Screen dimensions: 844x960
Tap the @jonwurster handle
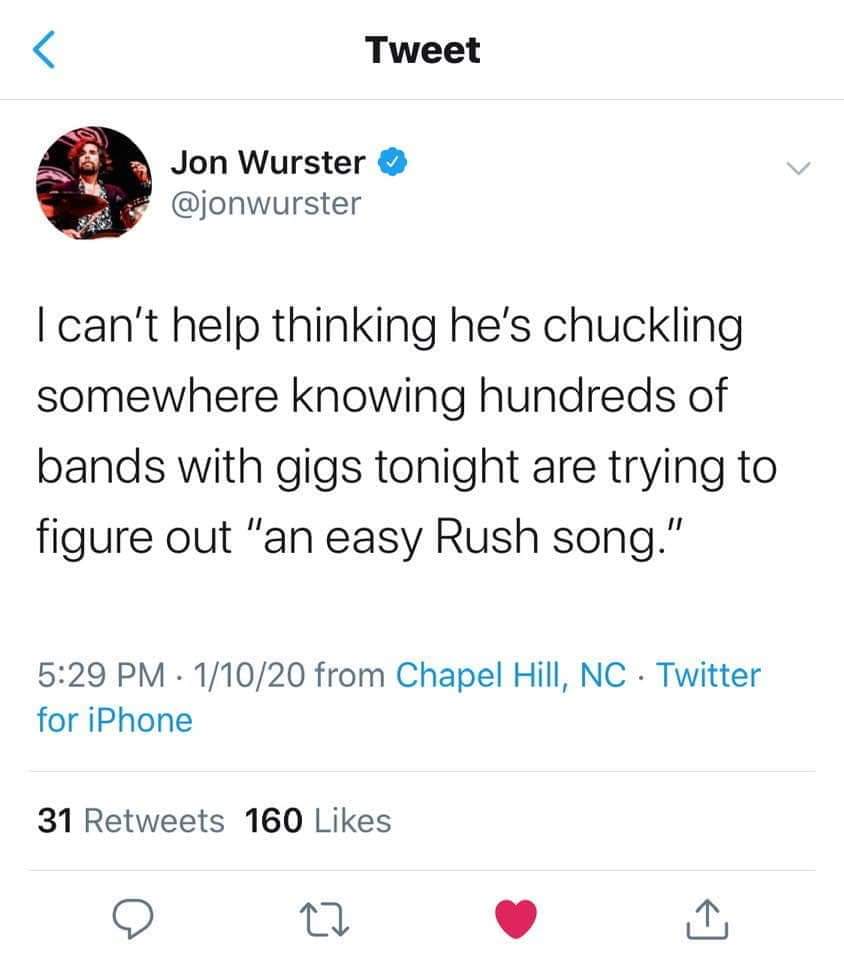coord(266,204)
